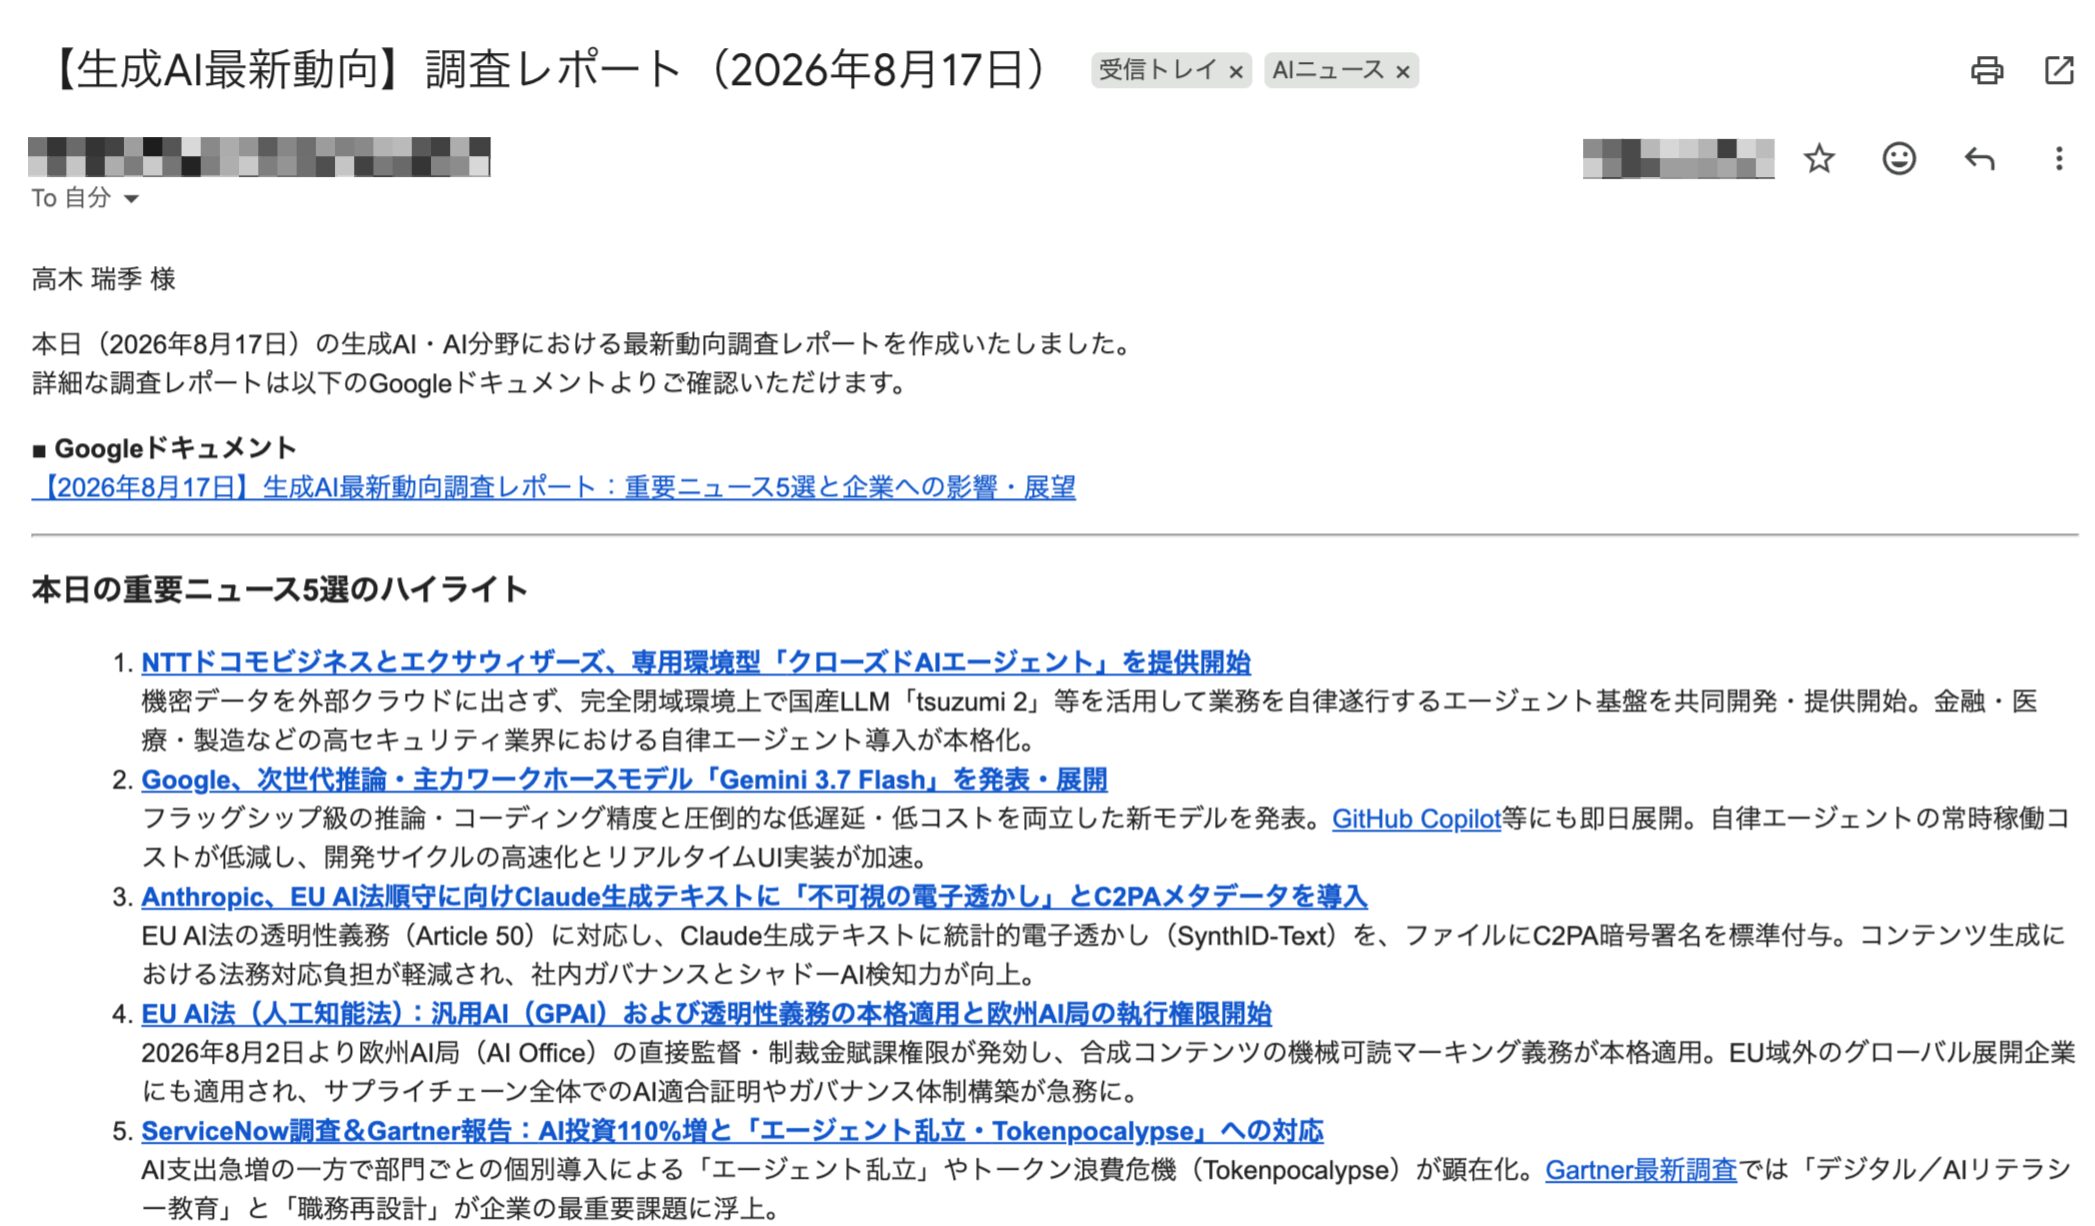Open the Anthropic Claude watermark article link
Screen dimensions: 2095x1226
coord(754,896)
